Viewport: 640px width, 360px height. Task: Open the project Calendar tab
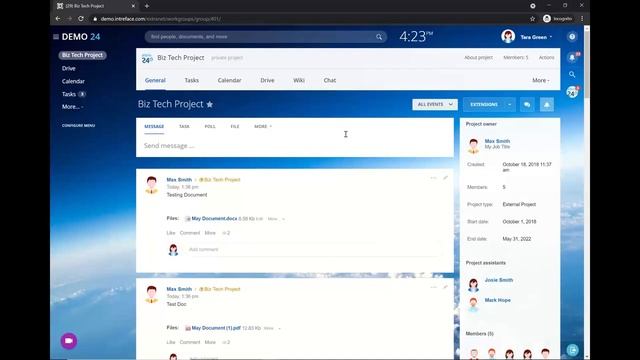tap(229, 80)
